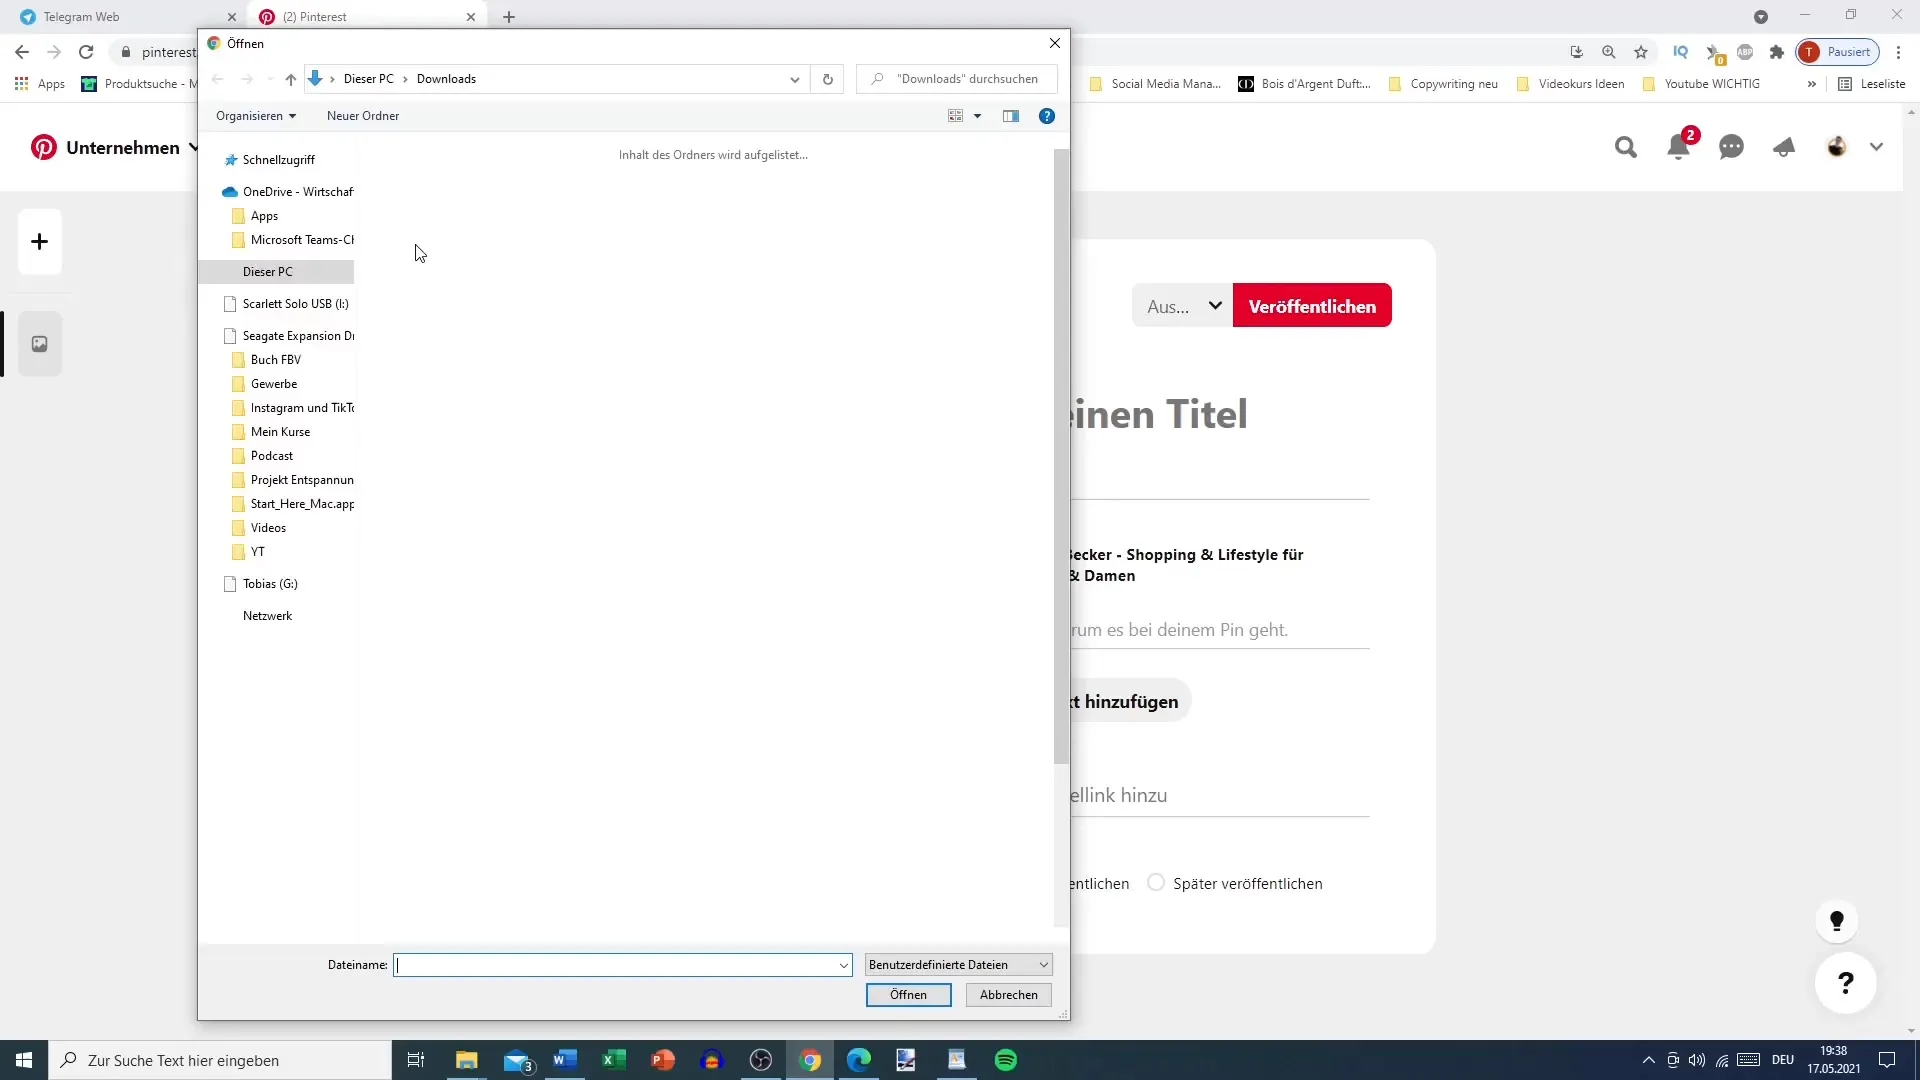Open the view options dropdown arrow
Viewport: 1920px width, 1080px height.
pos(977,116)
